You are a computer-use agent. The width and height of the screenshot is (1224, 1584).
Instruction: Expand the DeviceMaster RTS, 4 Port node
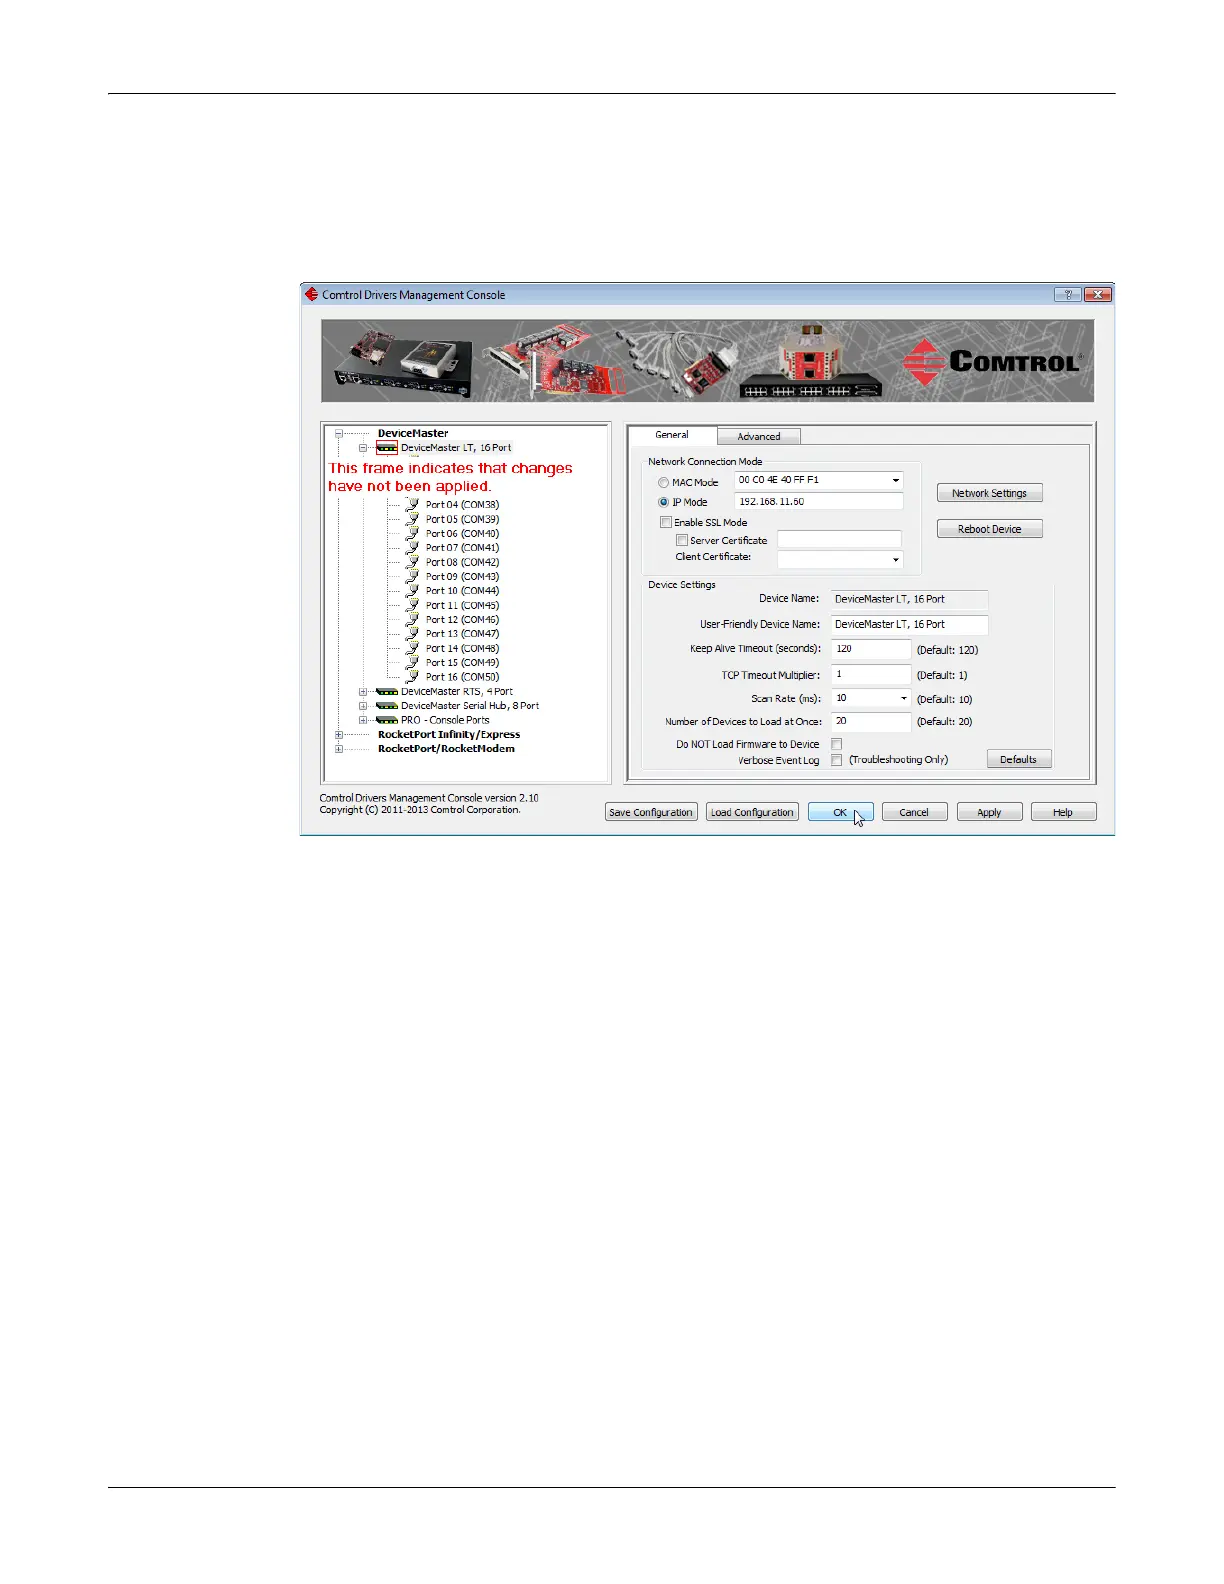(x=363, y=692)
